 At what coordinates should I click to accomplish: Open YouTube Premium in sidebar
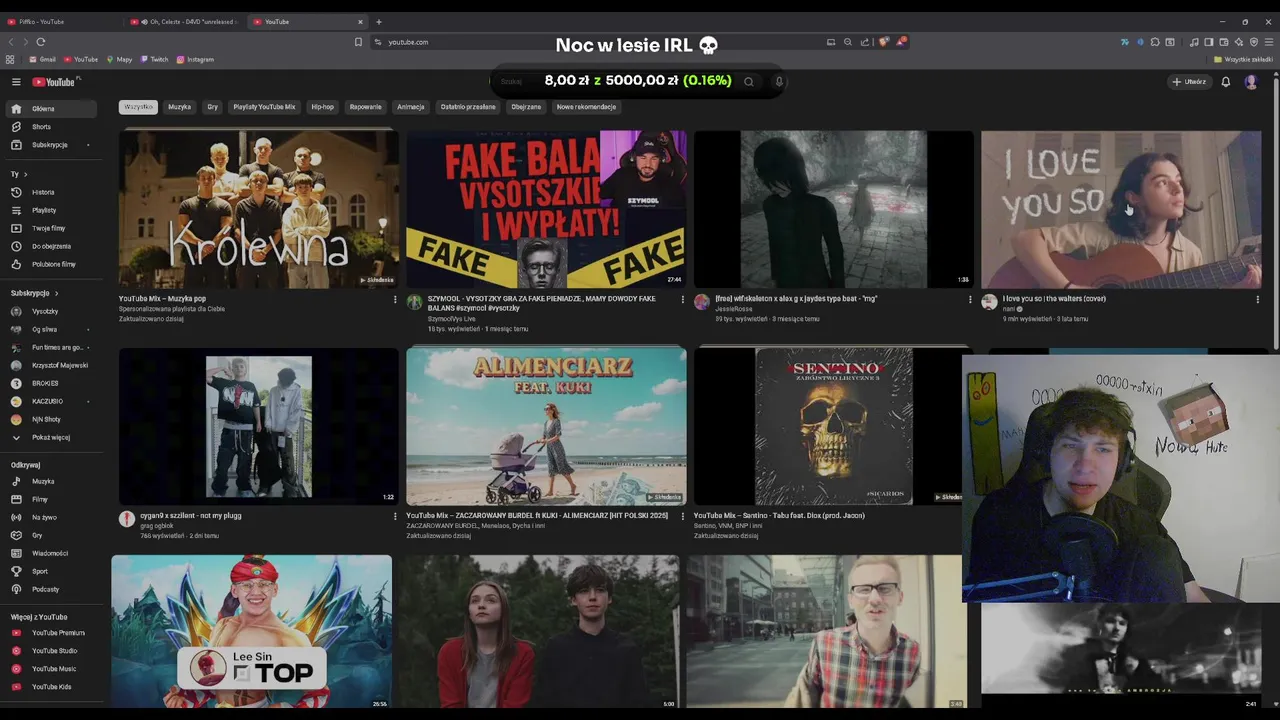(x=50, y=633)
